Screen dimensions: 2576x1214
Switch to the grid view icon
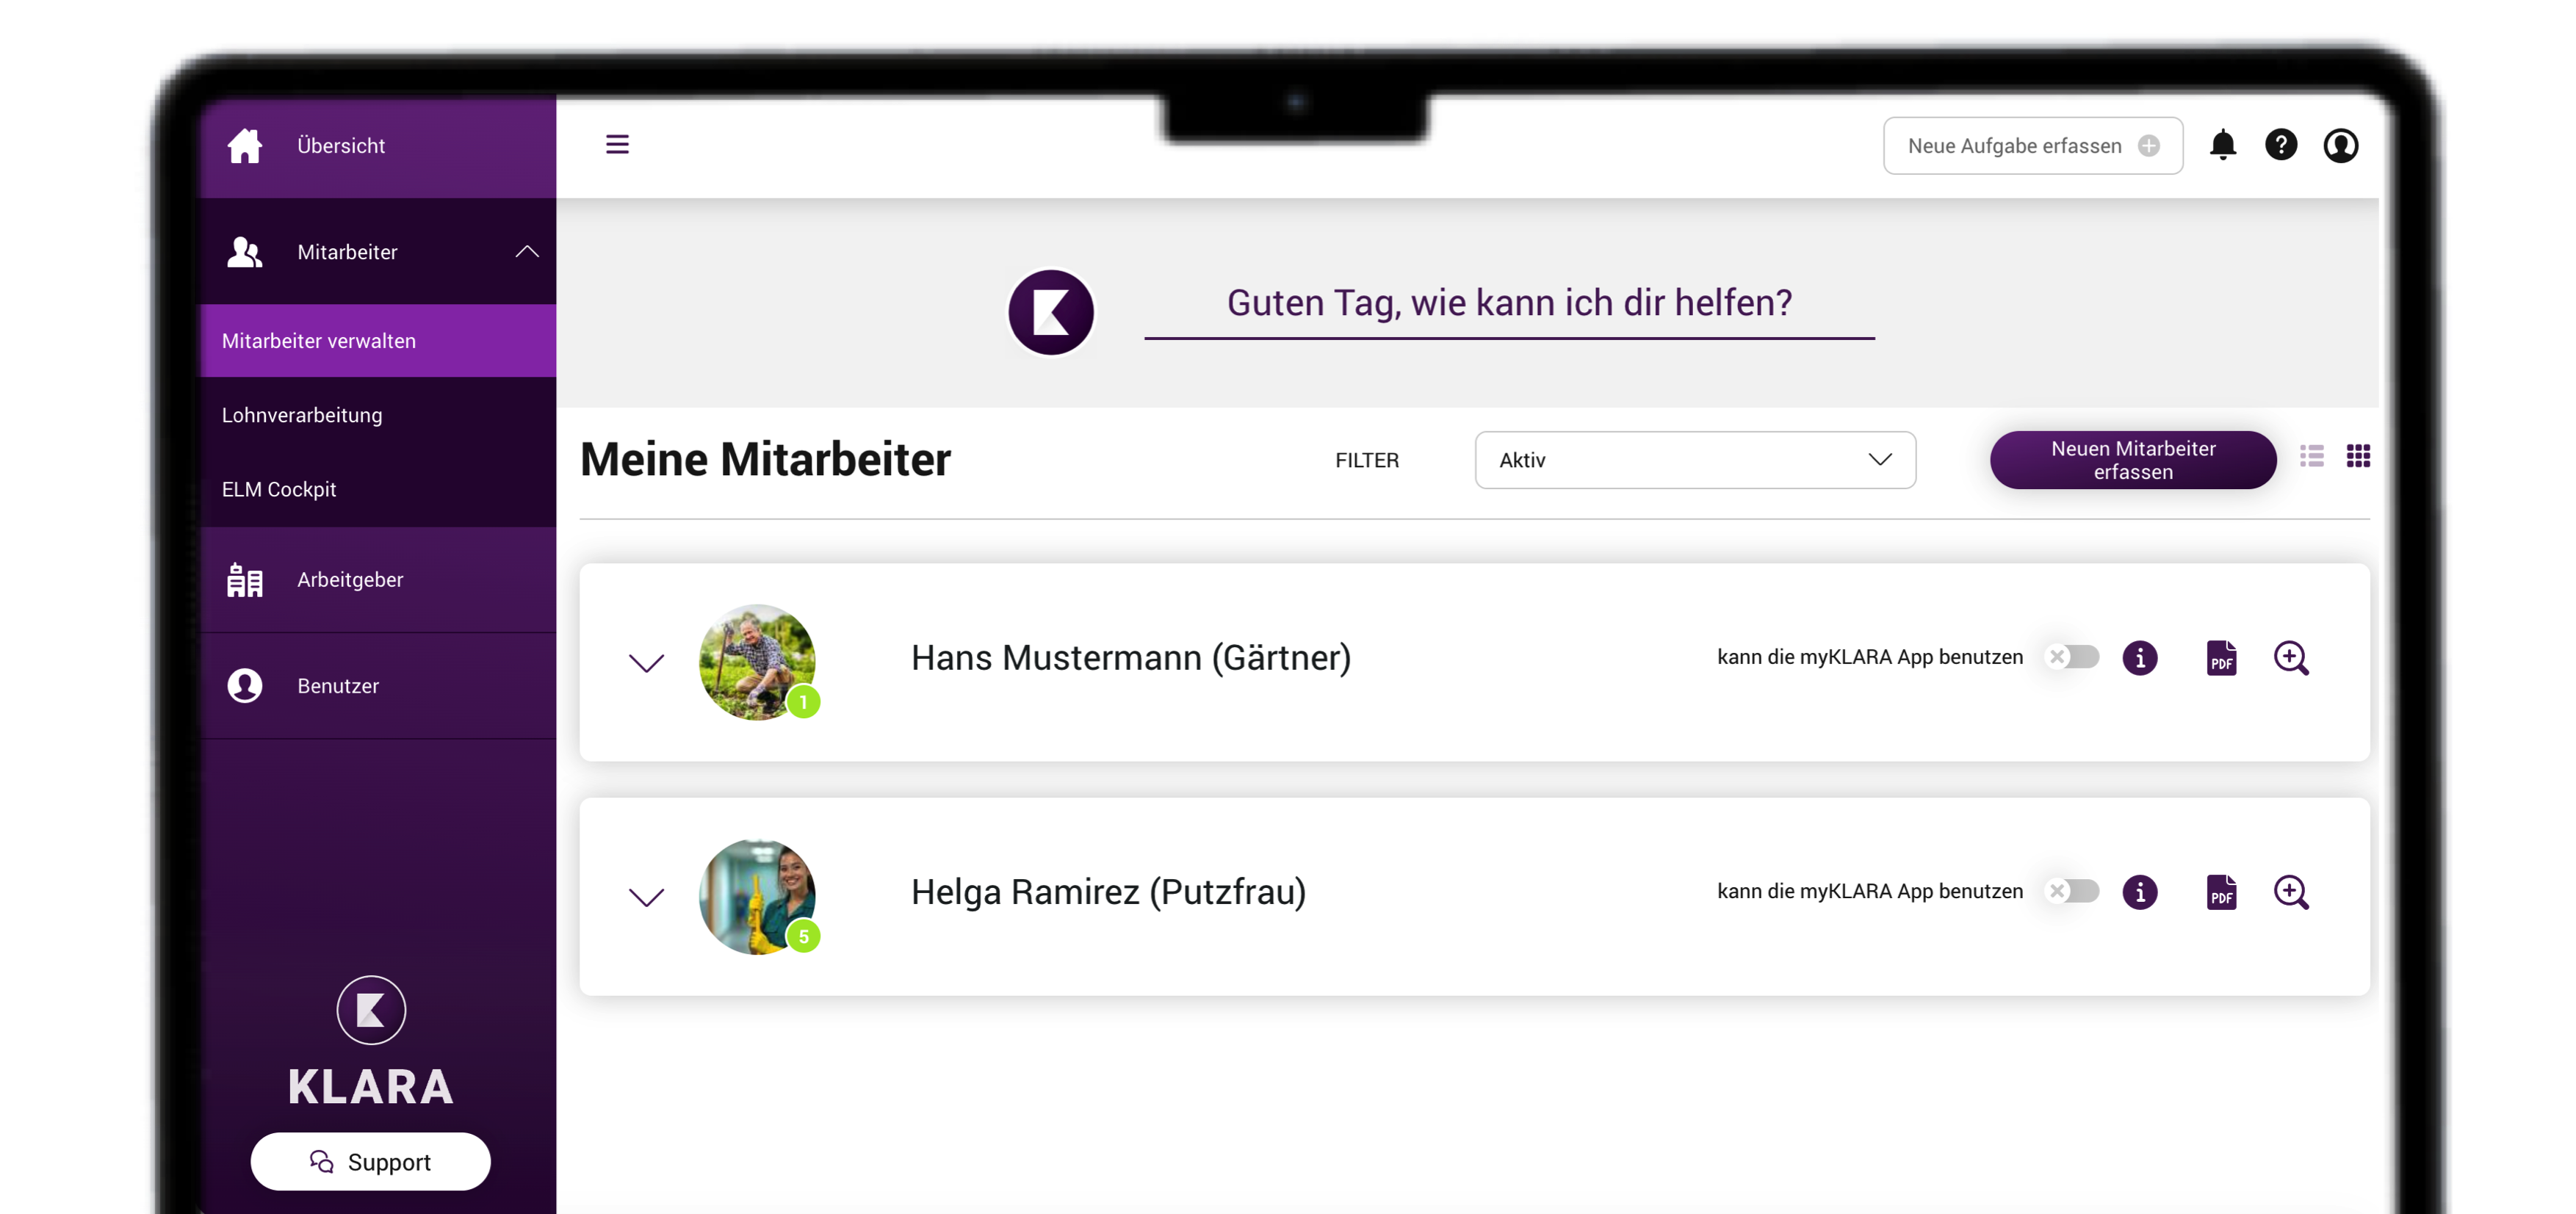pyautogui.click(x=2358, y=457)
